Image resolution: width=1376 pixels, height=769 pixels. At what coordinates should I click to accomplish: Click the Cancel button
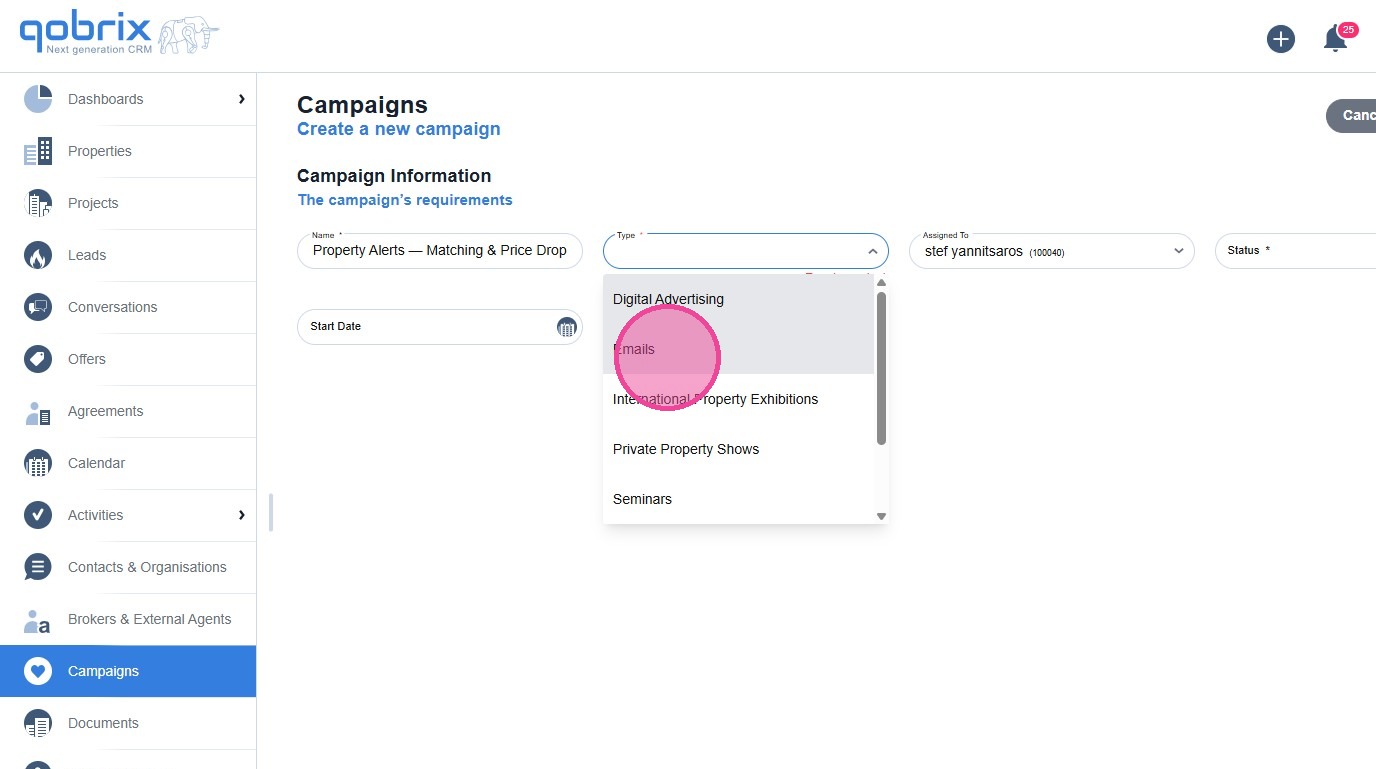pyautogui.click(x=1351, y=116)
